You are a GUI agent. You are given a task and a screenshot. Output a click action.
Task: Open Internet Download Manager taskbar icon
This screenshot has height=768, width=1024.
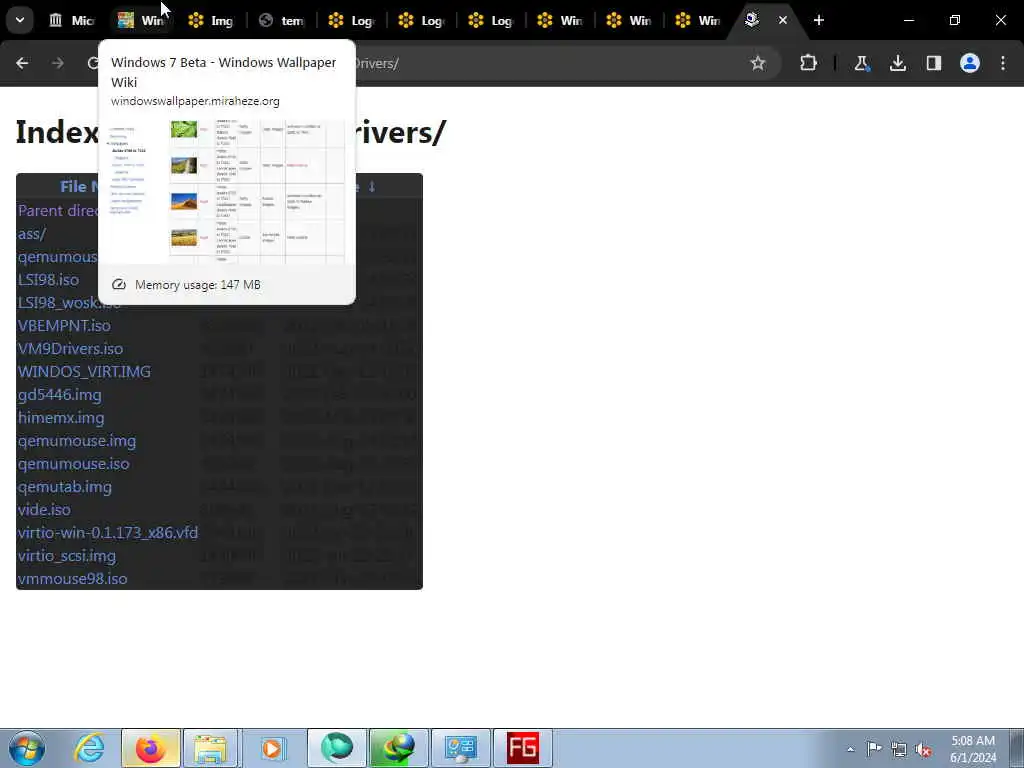pyautogui.click(x=398, y=748)
